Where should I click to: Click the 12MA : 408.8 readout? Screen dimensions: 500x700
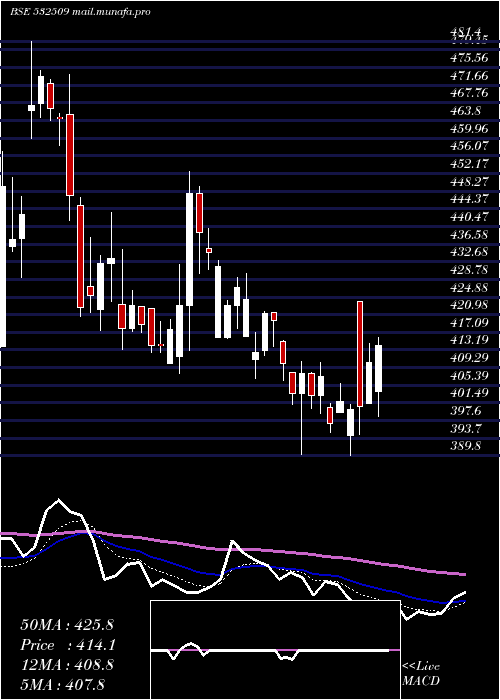(x=67, y=665)
